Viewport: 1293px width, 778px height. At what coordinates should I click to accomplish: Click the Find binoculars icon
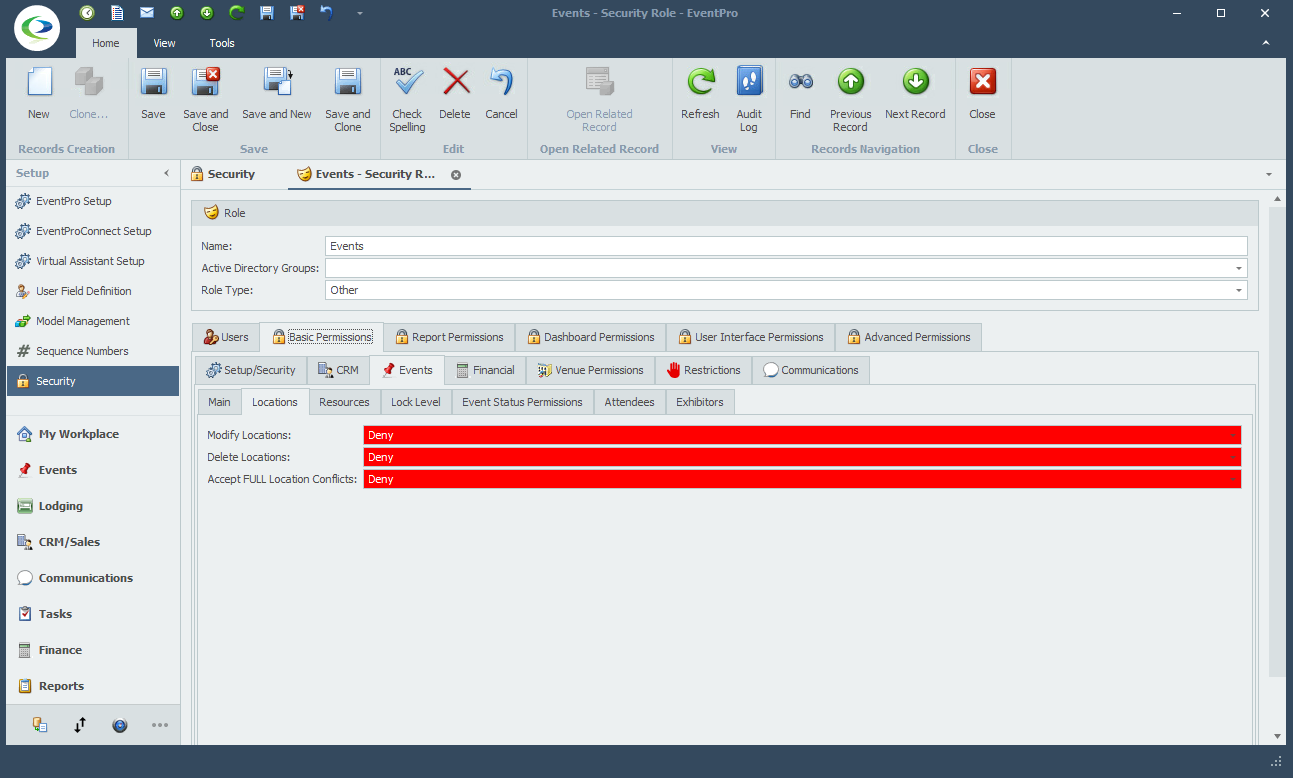pyautogui.click(x=800, y=82)
